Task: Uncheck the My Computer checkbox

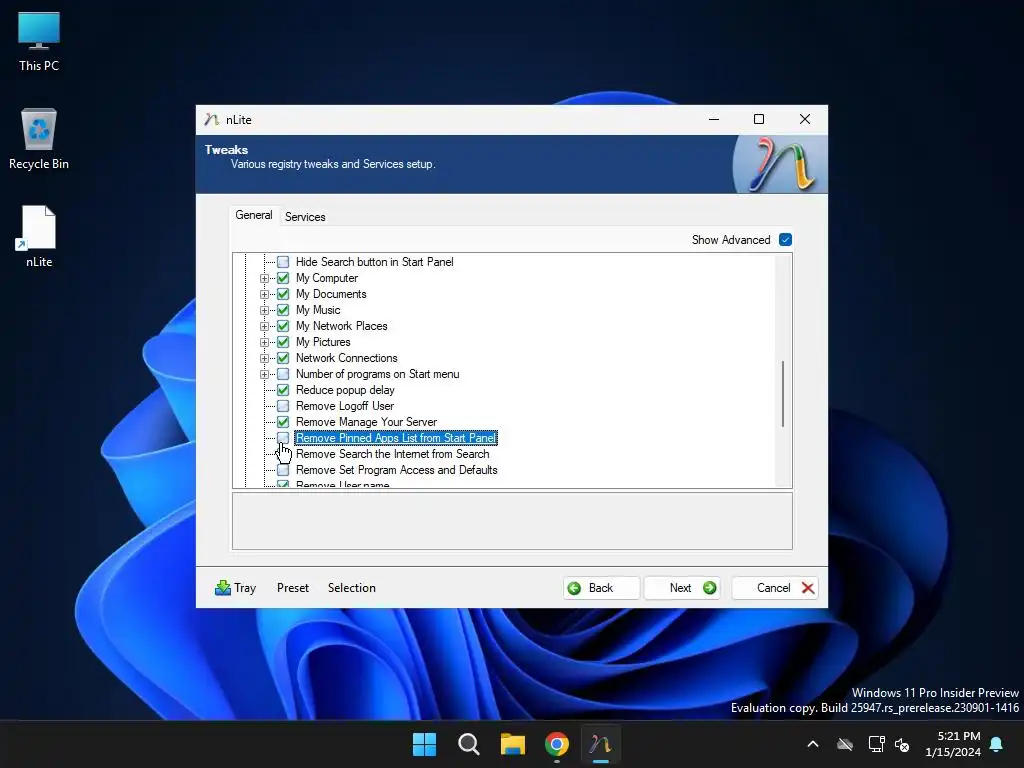Action: (283, 278)
